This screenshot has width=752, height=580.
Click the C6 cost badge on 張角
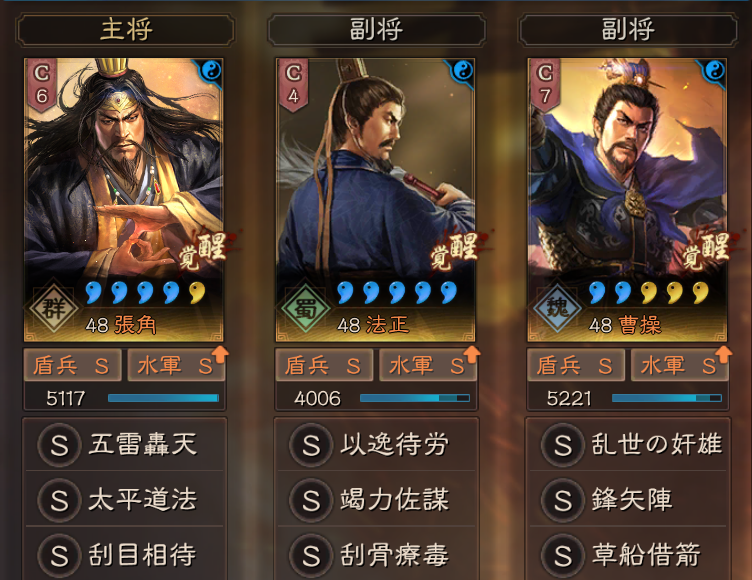point(42,84)
